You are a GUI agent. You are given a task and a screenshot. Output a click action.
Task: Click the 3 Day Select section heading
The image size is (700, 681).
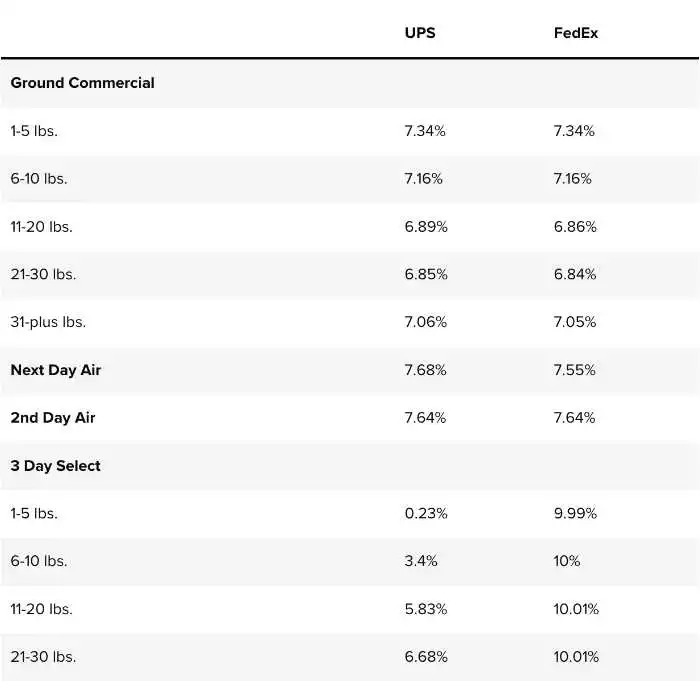(x=55, y=466)
